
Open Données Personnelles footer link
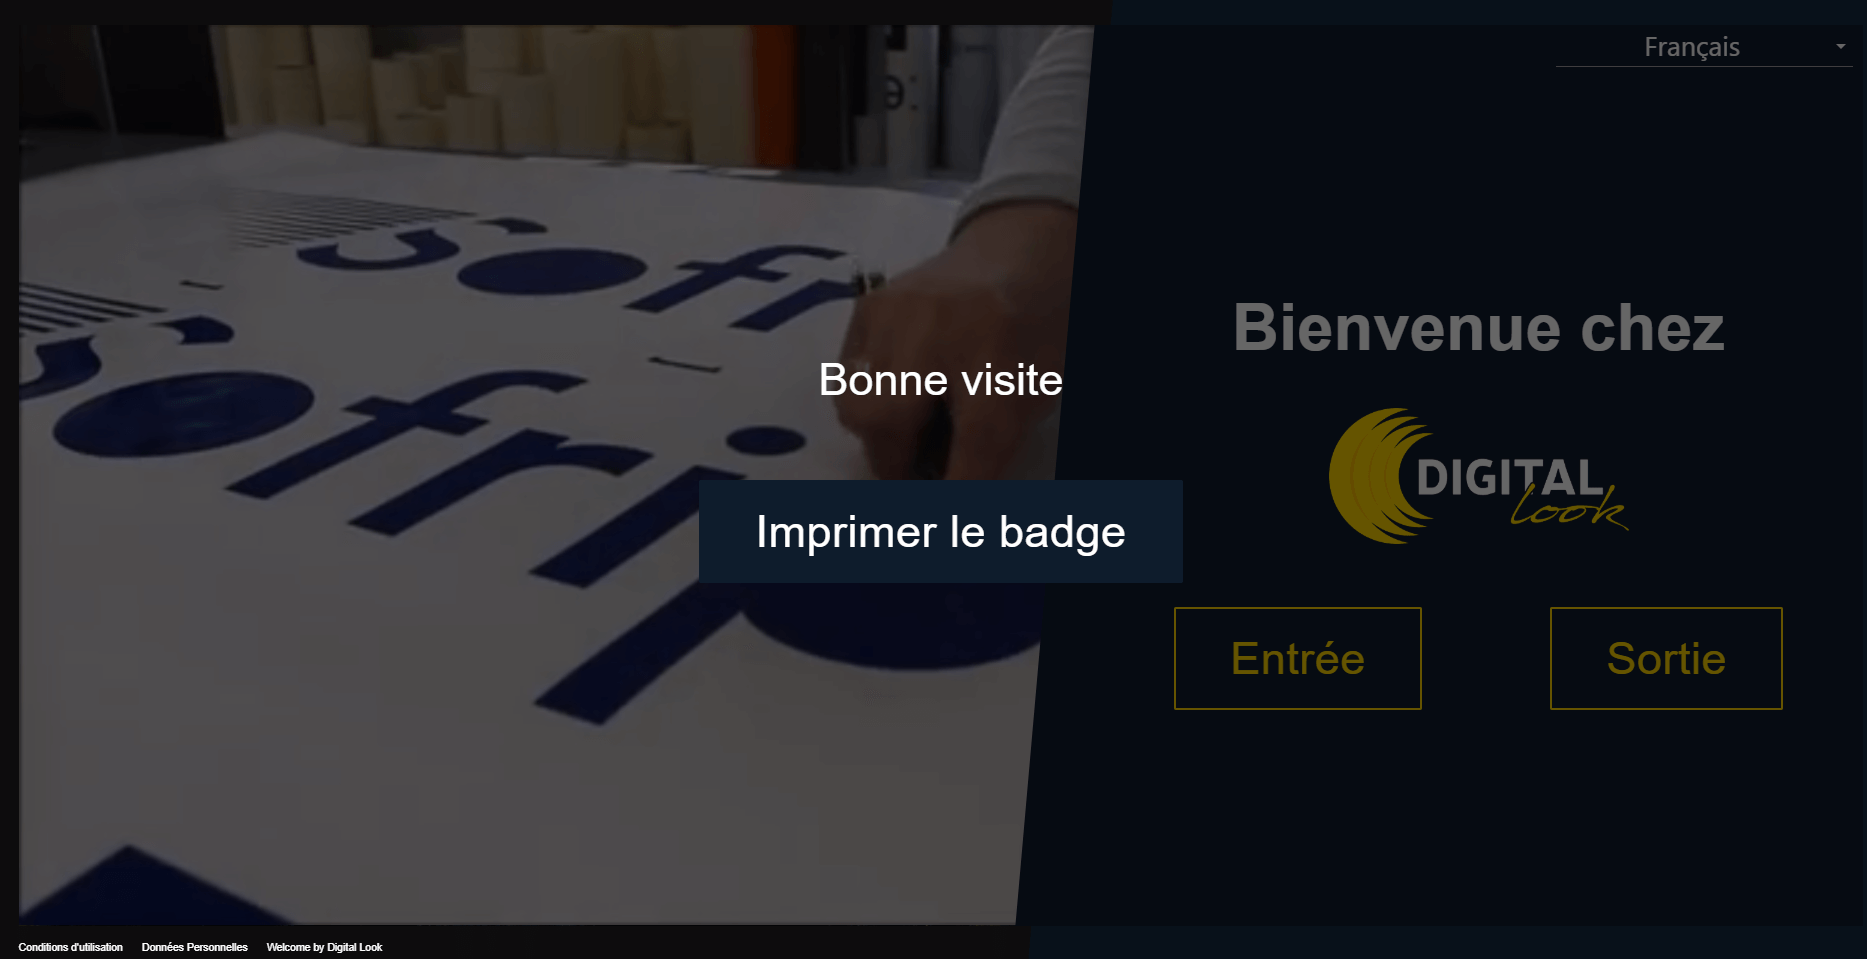194,947
